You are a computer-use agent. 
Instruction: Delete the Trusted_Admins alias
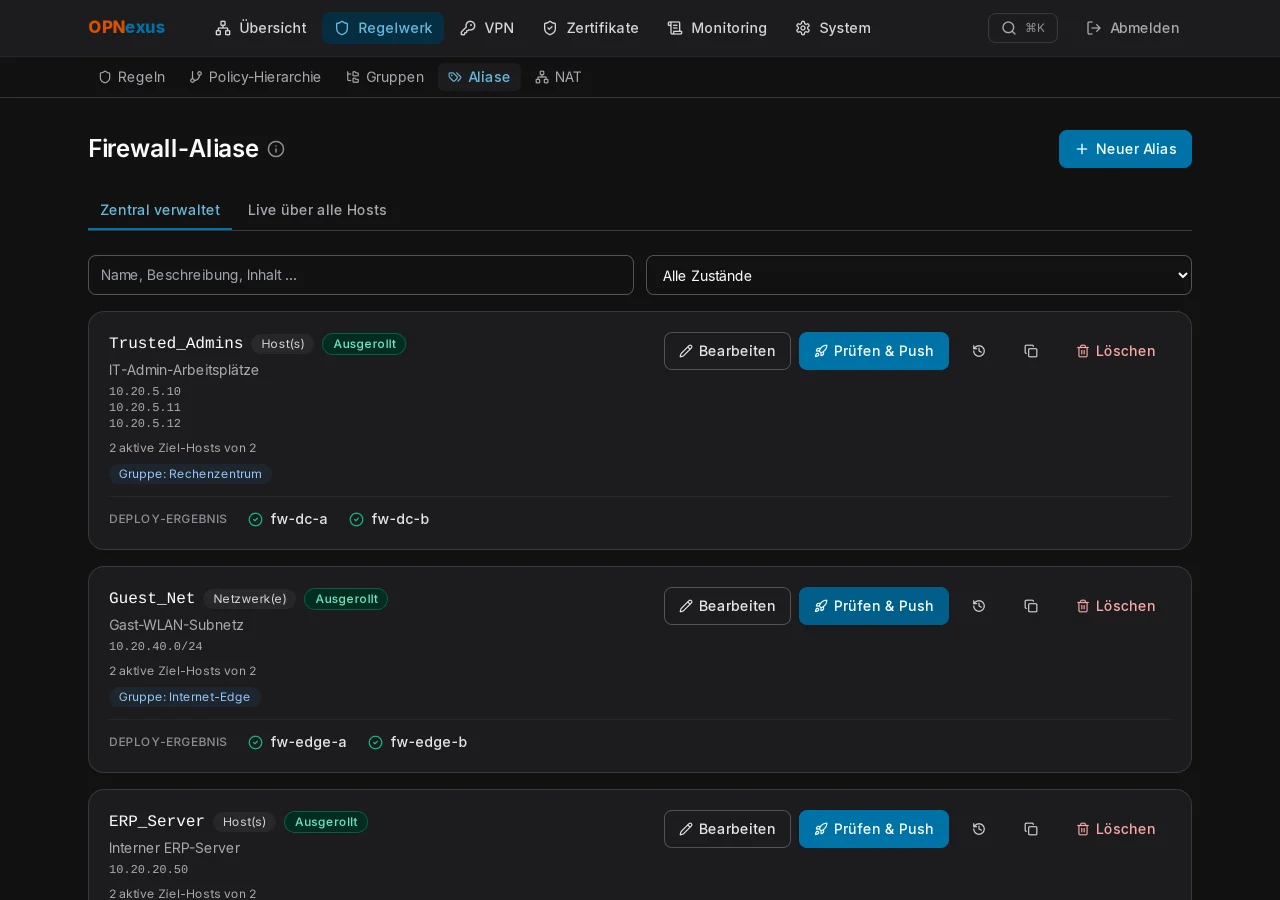click(x=1116, y=351)
